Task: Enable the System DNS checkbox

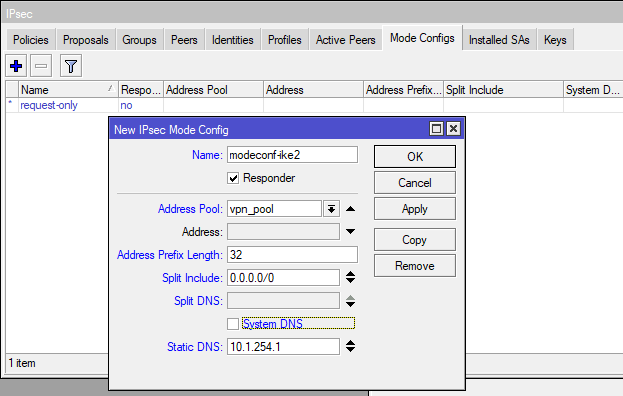Action: click(x=233, y=324)
